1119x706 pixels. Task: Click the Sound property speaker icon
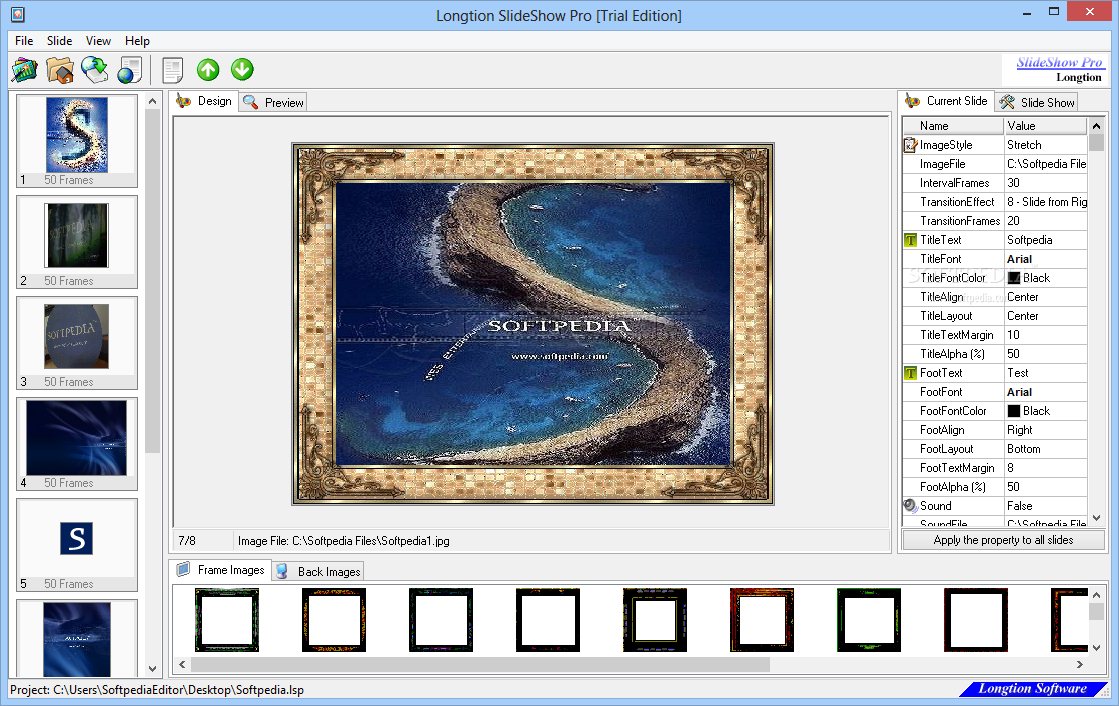(x=911, y=505)
